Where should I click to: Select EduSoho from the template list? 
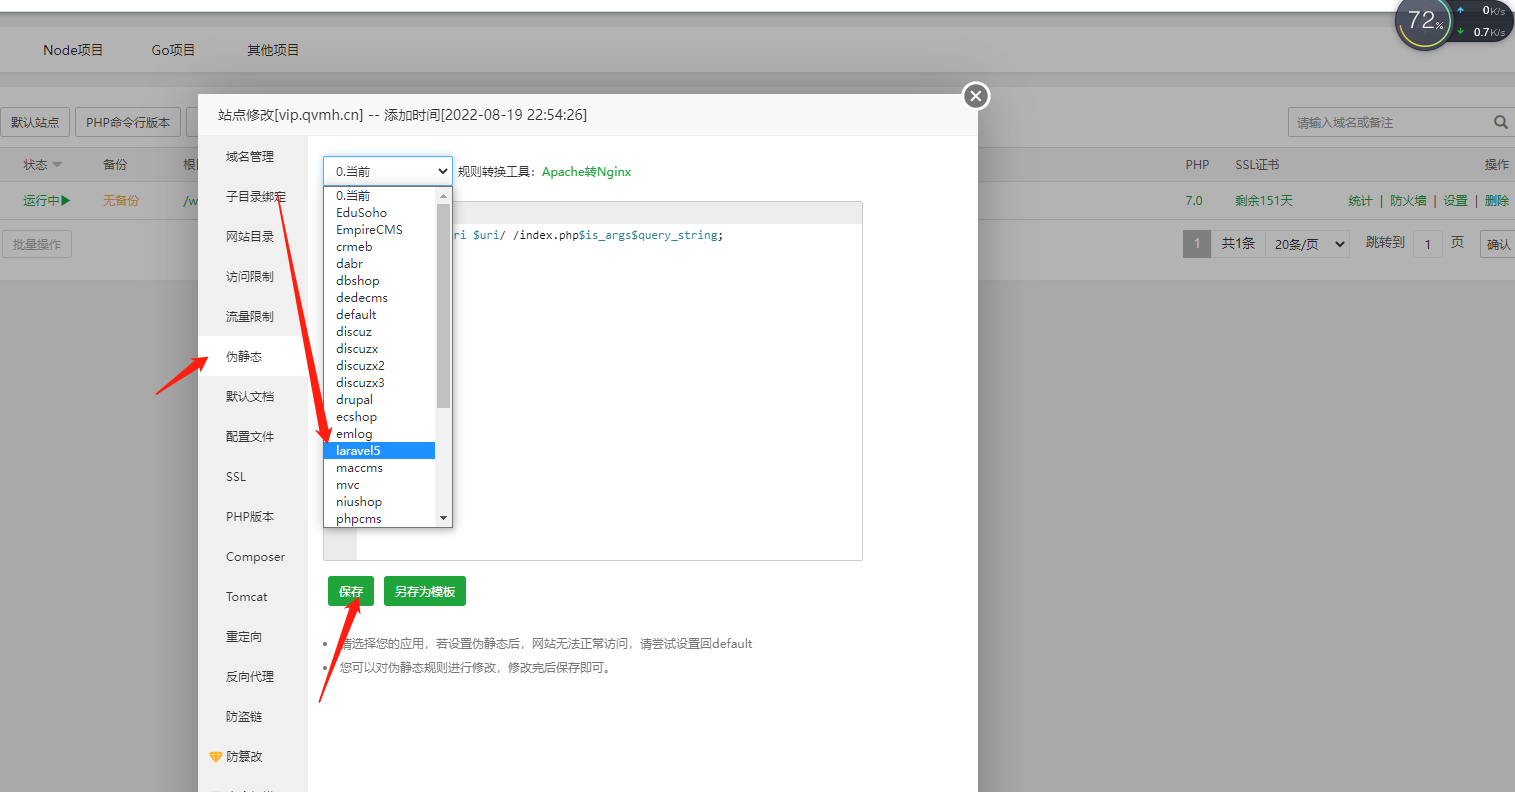379,213
